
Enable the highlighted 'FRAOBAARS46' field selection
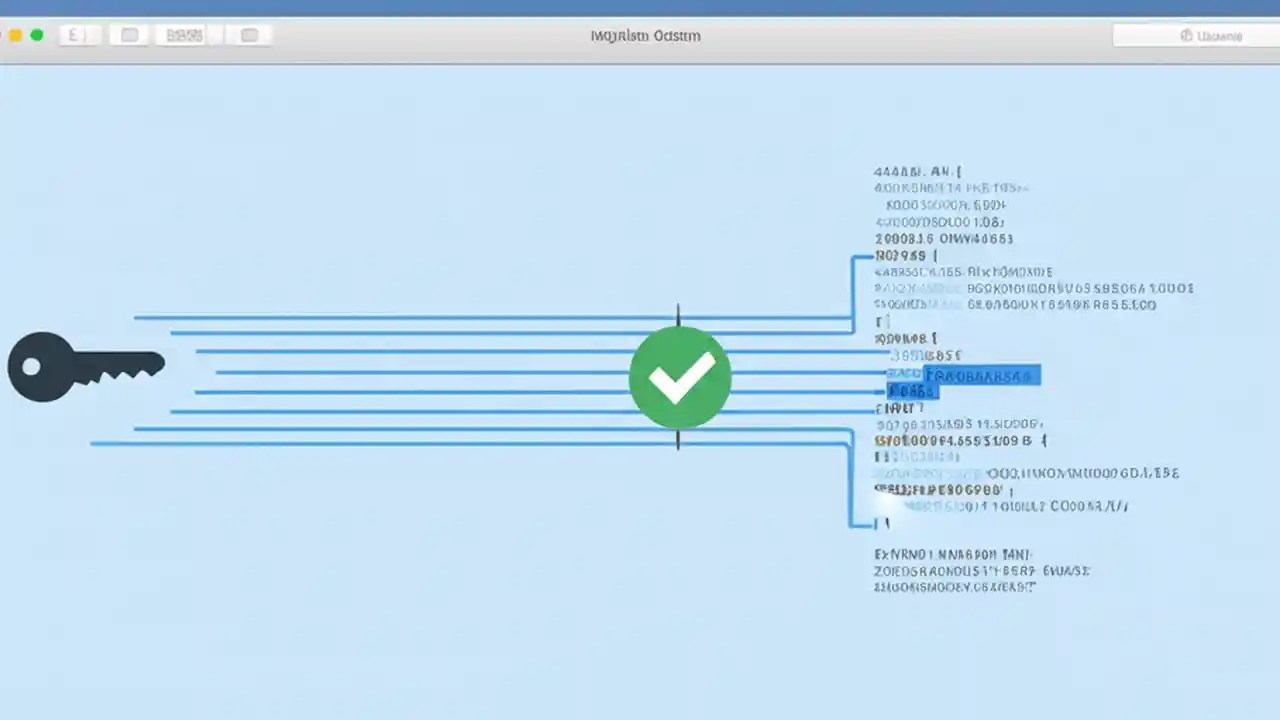click(981, 375)
